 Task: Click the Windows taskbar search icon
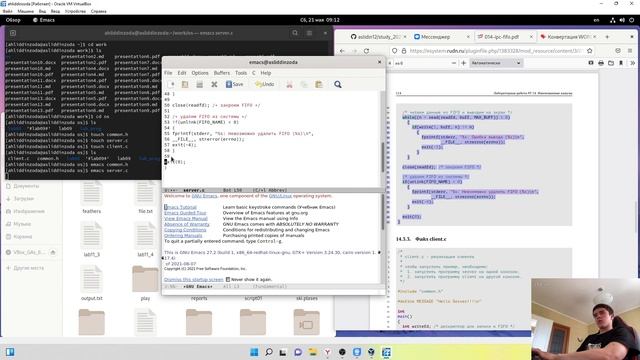[x=269, y=352]
